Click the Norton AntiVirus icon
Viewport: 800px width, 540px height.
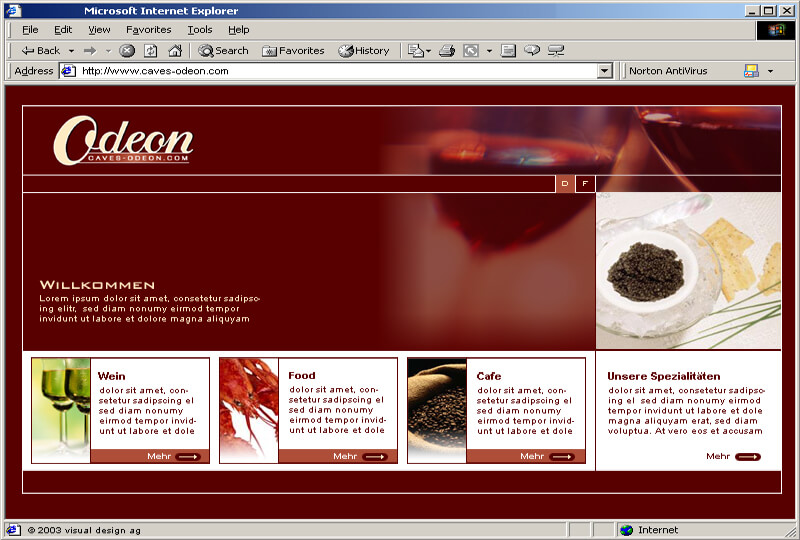click(751, 71)
